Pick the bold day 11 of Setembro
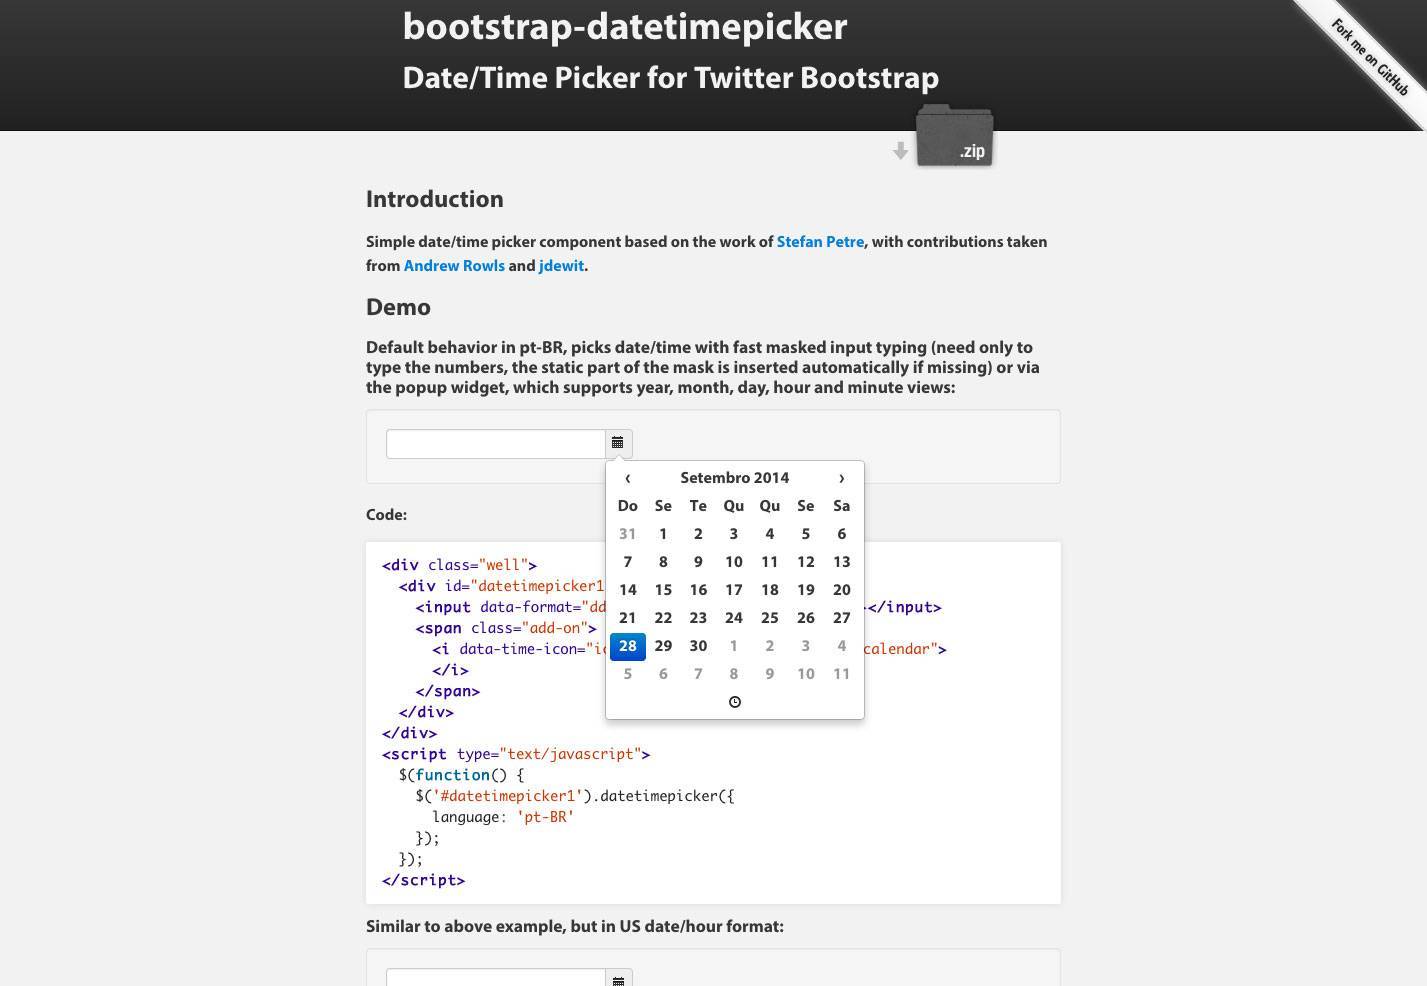 point(770,562)
